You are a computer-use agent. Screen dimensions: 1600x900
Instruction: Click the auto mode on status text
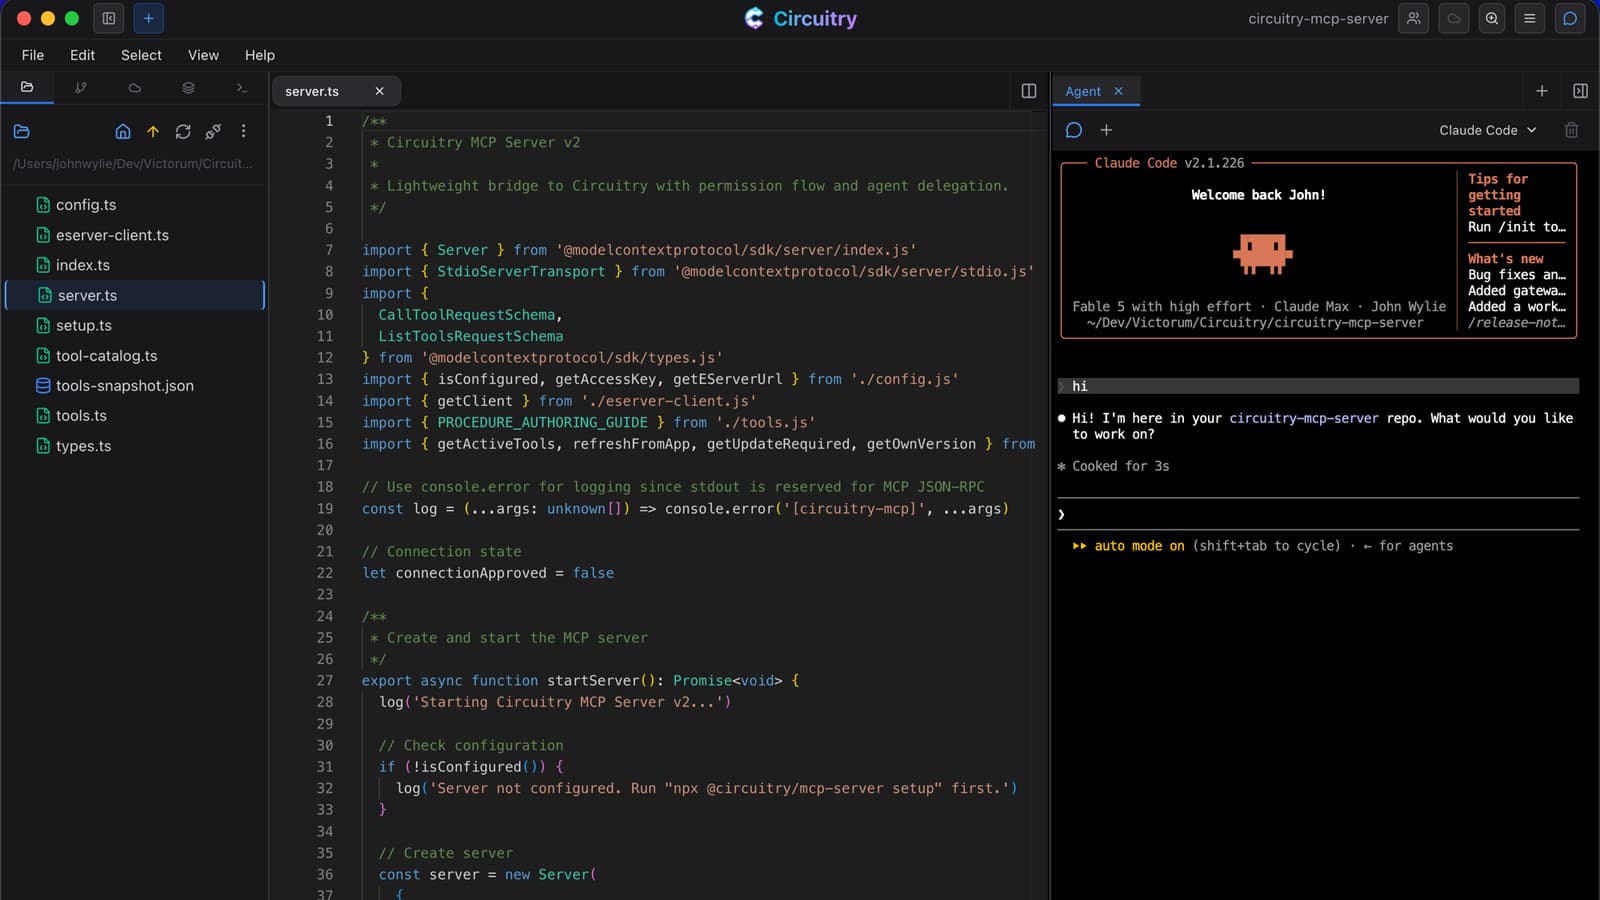tap(1139, 546)
